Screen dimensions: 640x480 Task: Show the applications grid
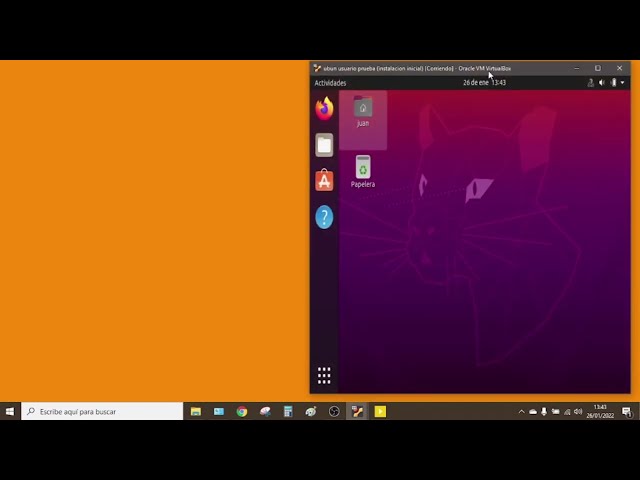tap(324, 376)
